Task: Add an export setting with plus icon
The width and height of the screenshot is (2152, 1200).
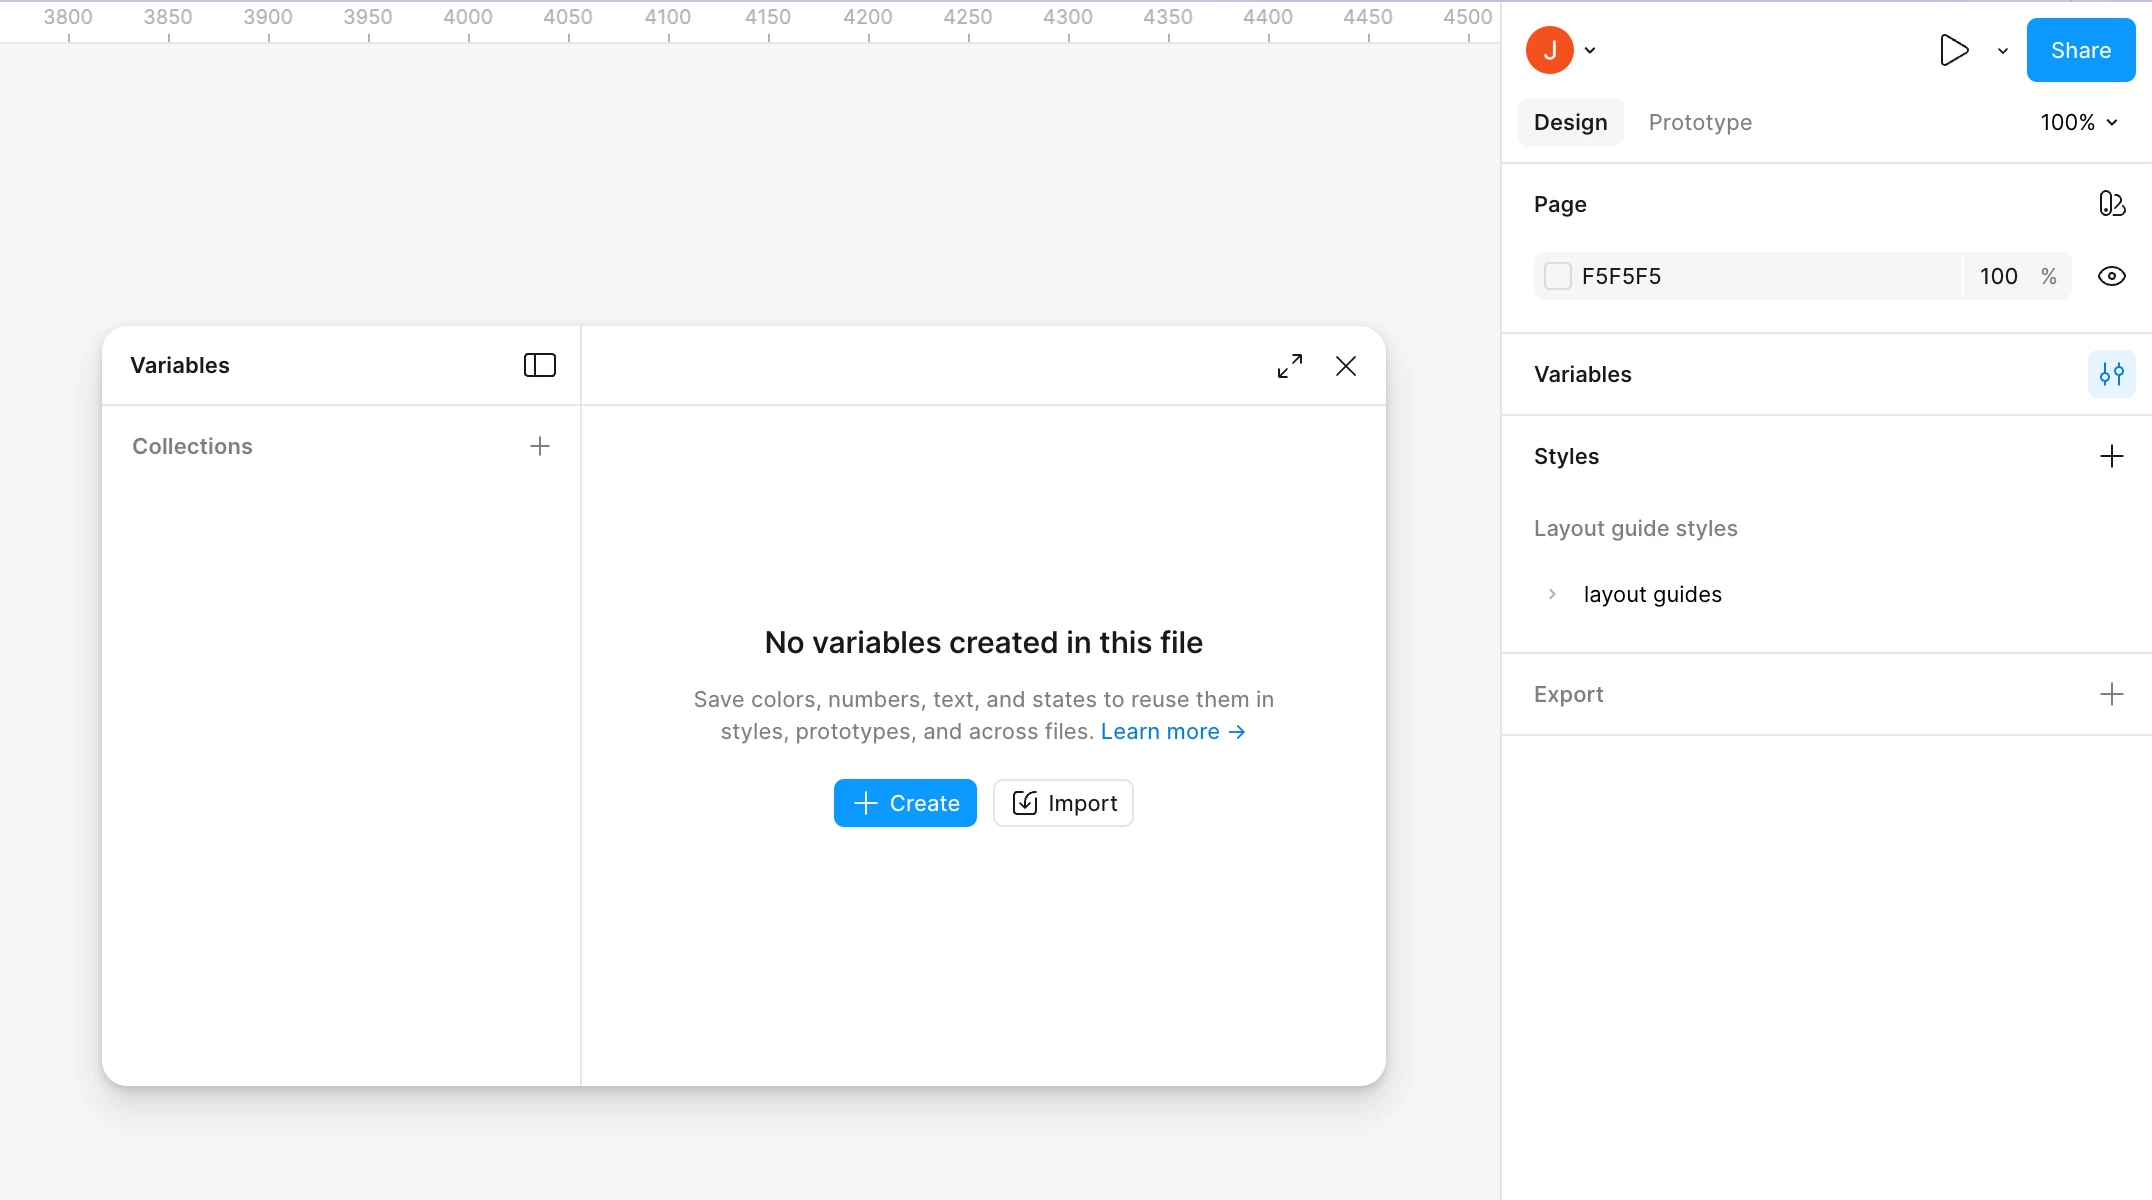Action: pos(2111,694)
